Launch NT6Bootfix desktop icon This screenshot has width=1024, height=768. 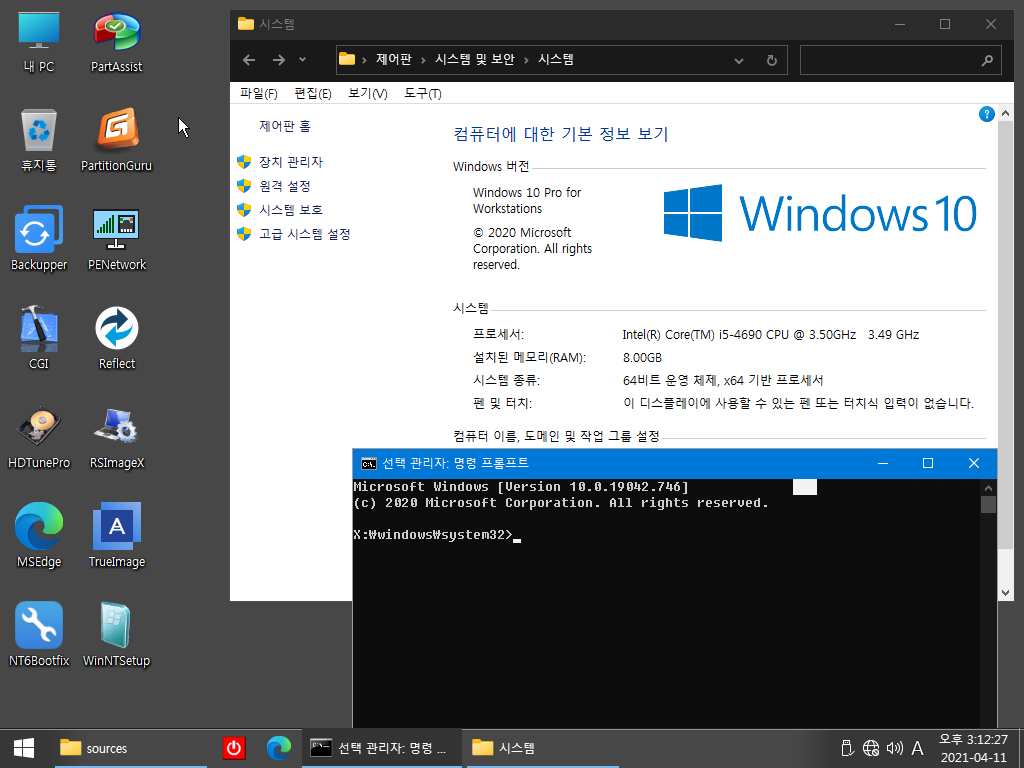click(39, 634)
